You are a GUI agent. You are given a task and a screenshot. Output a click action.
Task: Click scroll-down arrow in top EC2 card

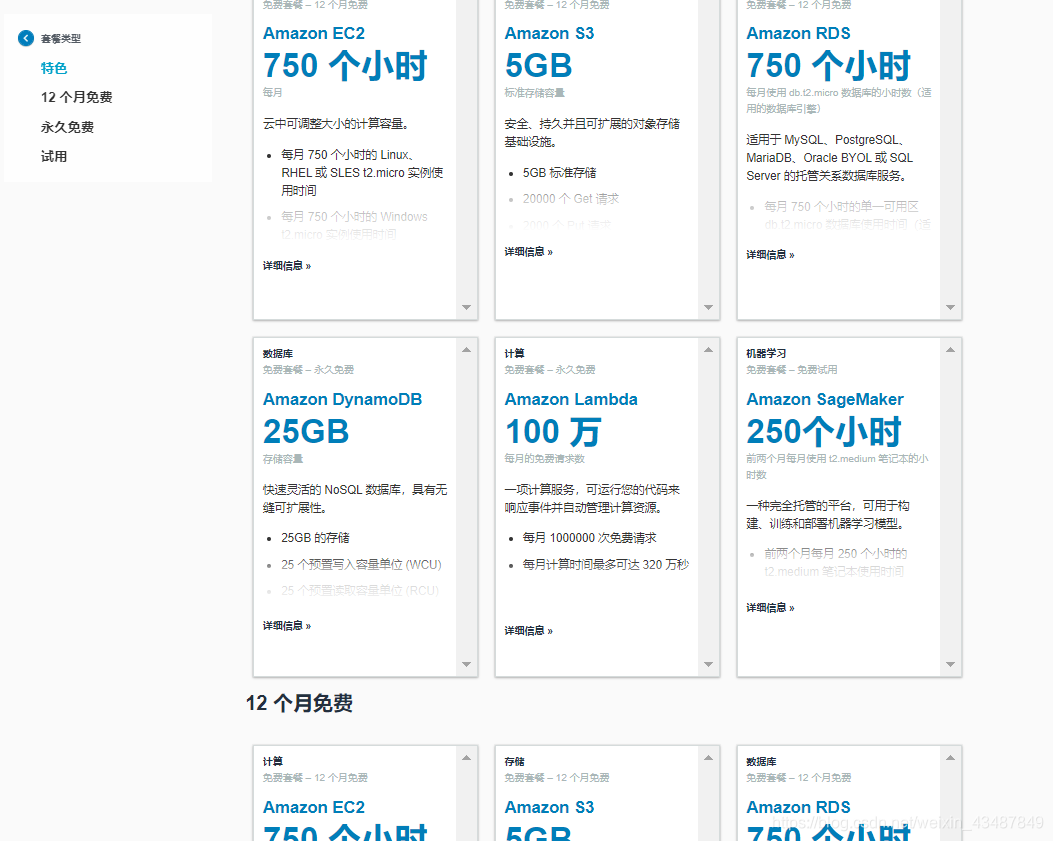[466, 308]
